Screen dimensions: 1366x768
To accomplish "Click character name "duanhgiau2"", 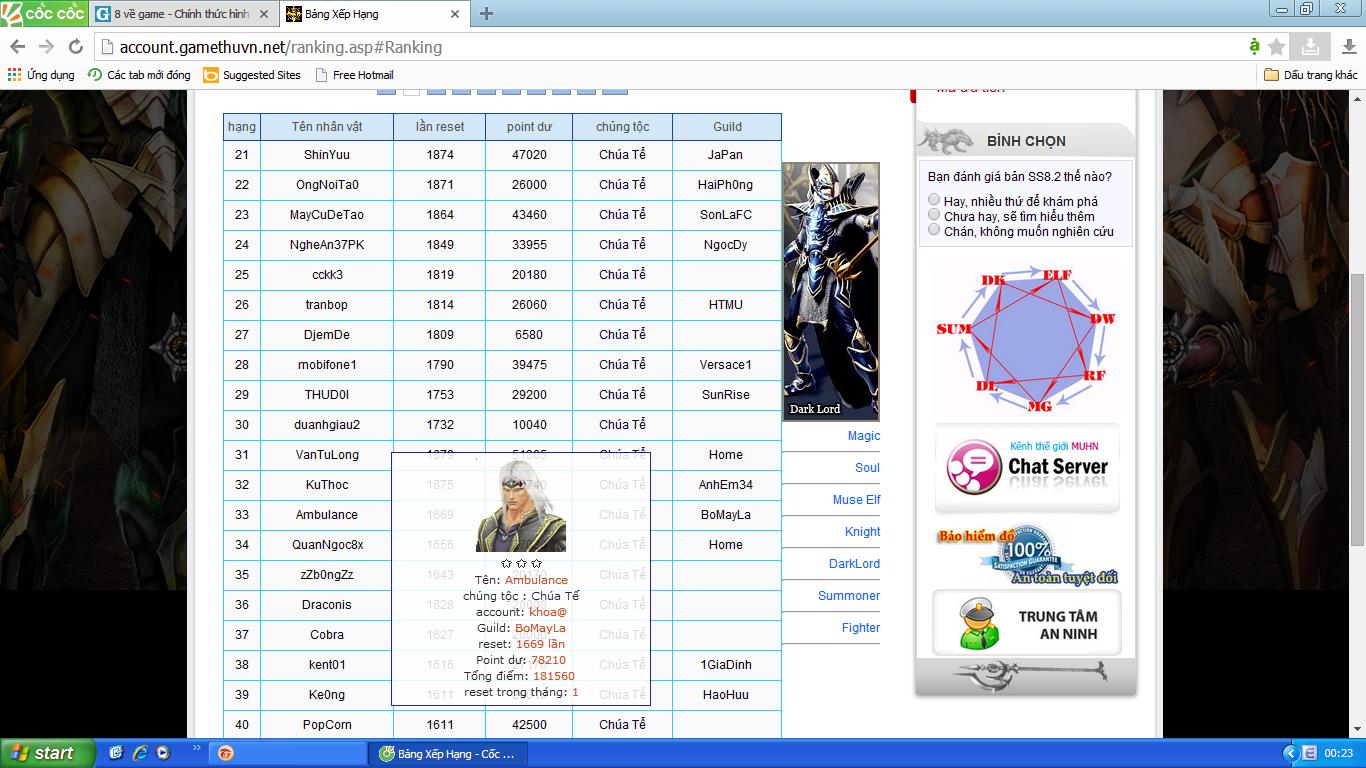I will click(x=327, y=425).
